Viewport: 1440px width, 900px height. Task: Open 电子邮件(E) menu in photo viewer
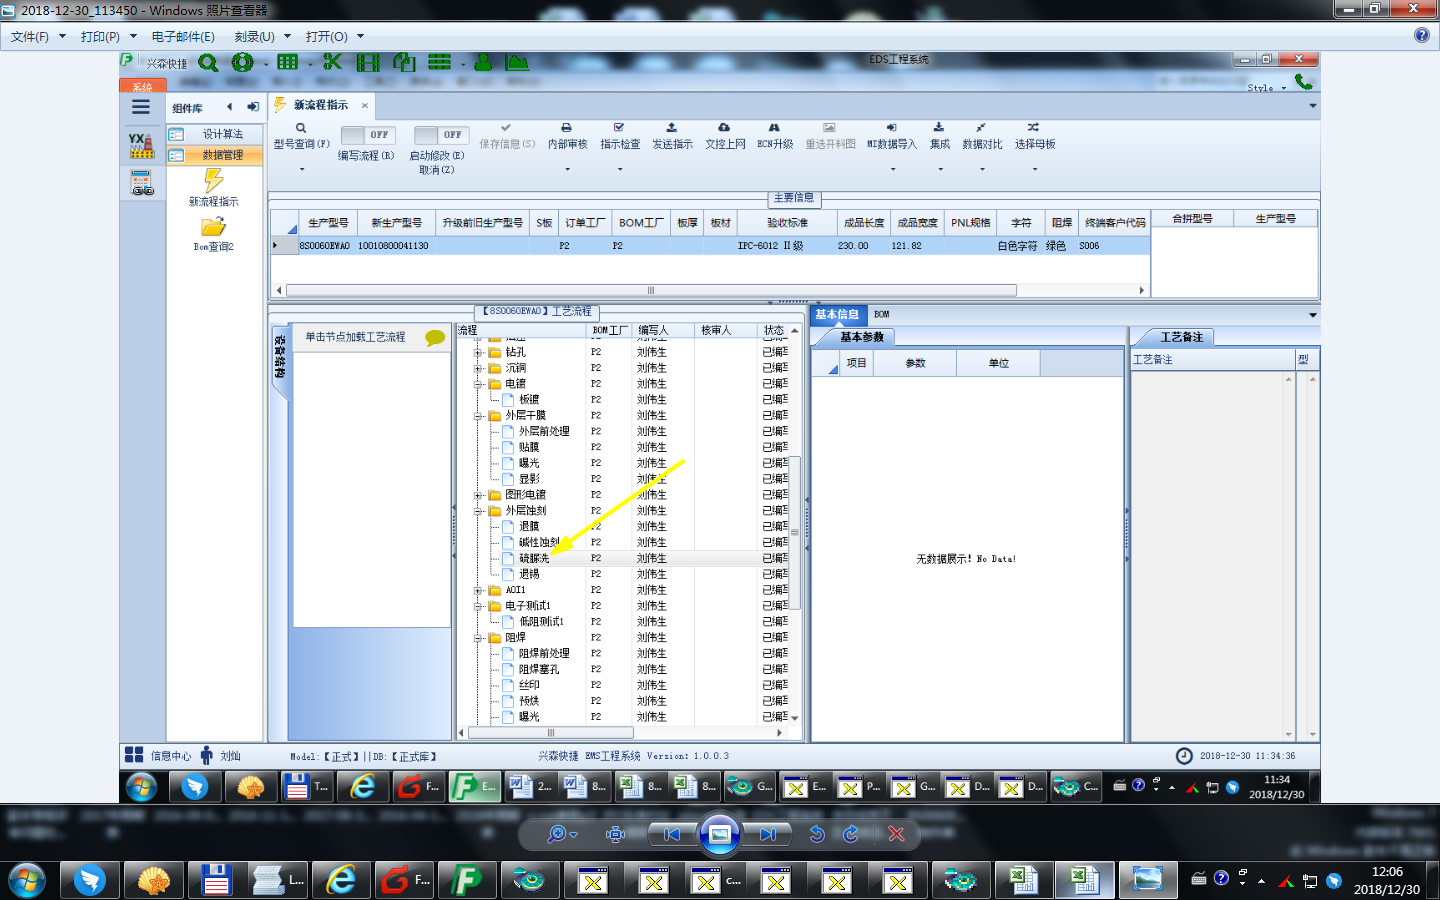coord(183,36)
